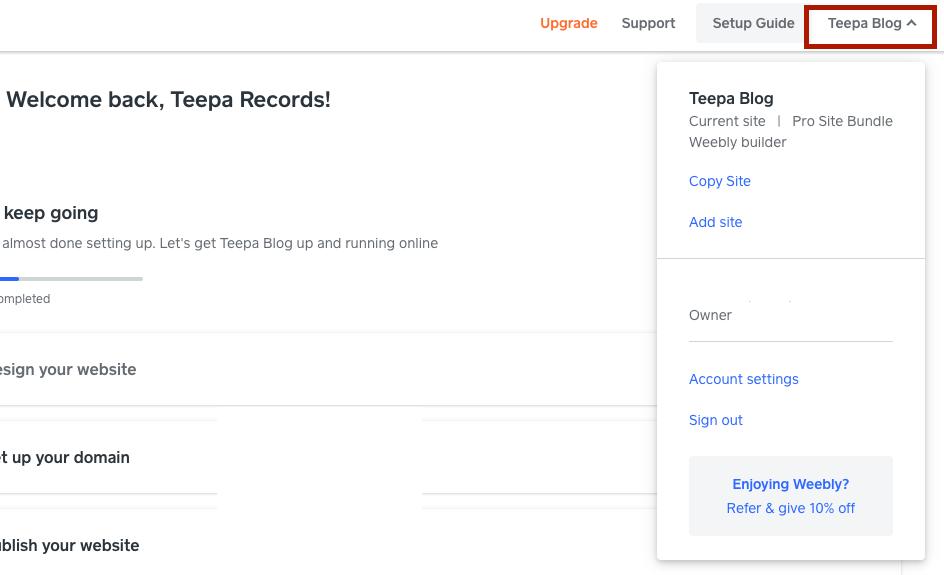This screenshot has height=575, width=944.
Task: Click the Enjoying Weebly? heading
Action: coord(790,484)
